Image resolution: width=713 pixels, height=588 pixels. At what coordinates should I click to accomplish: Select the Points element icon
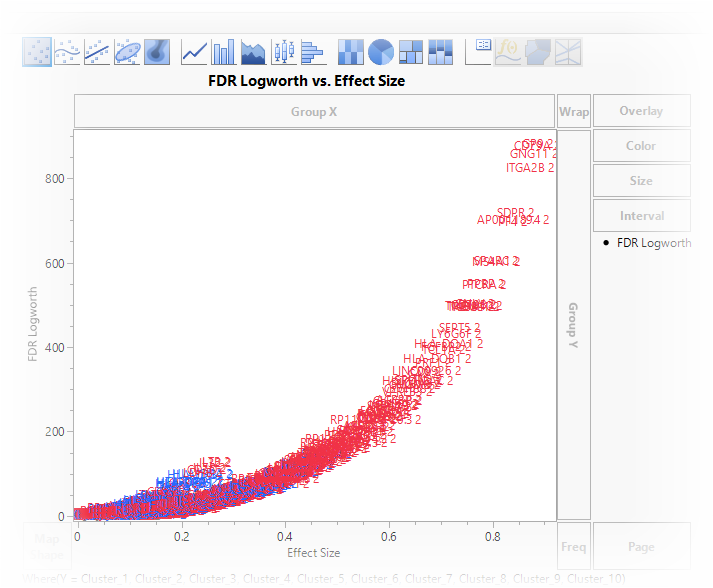click(37, 51)
